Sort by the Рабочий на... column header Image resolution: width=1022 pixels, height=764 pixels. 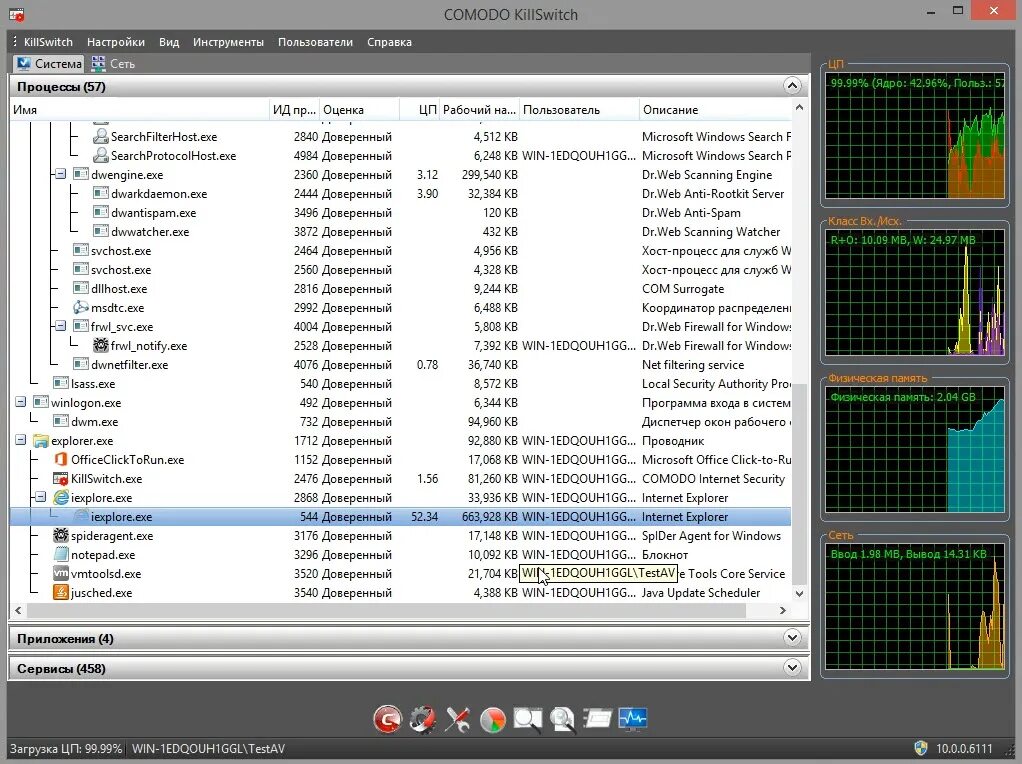click(480, 110)
